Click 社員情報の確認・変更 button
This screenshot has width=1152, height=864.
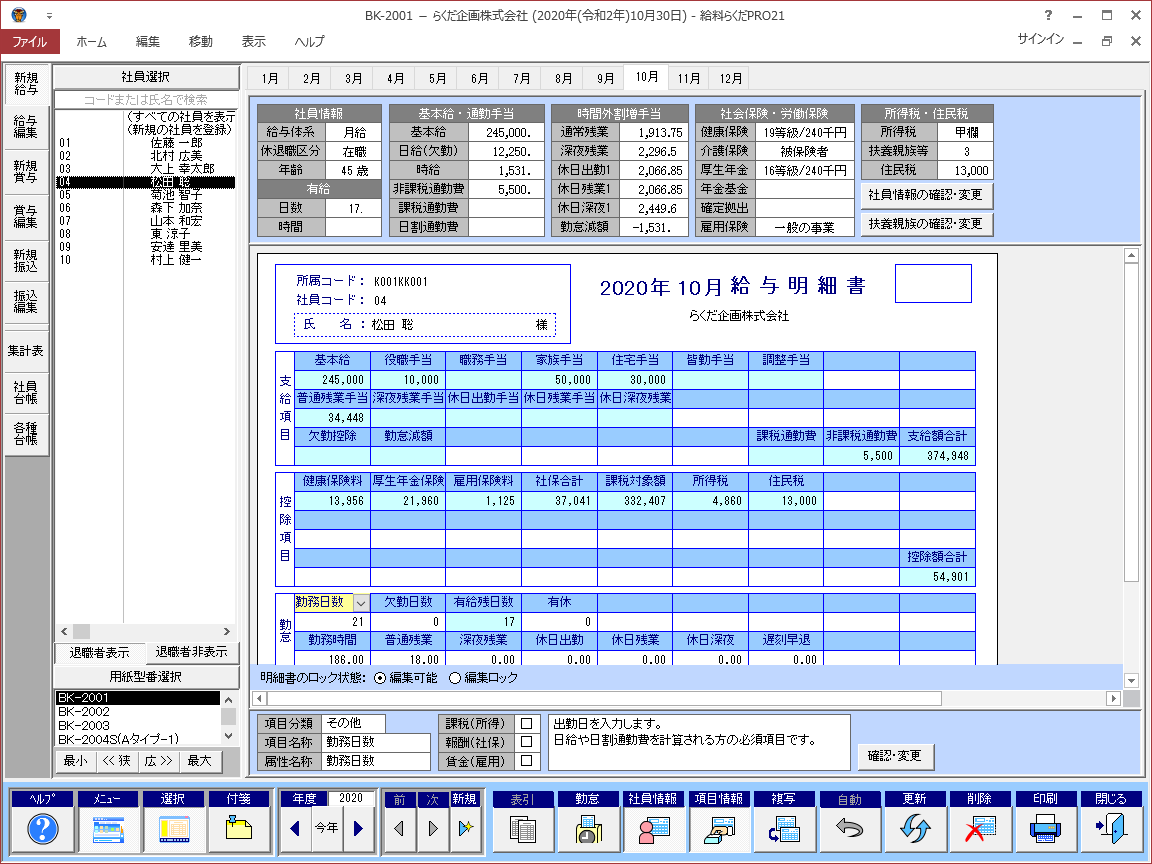click(x=926, y=195)
